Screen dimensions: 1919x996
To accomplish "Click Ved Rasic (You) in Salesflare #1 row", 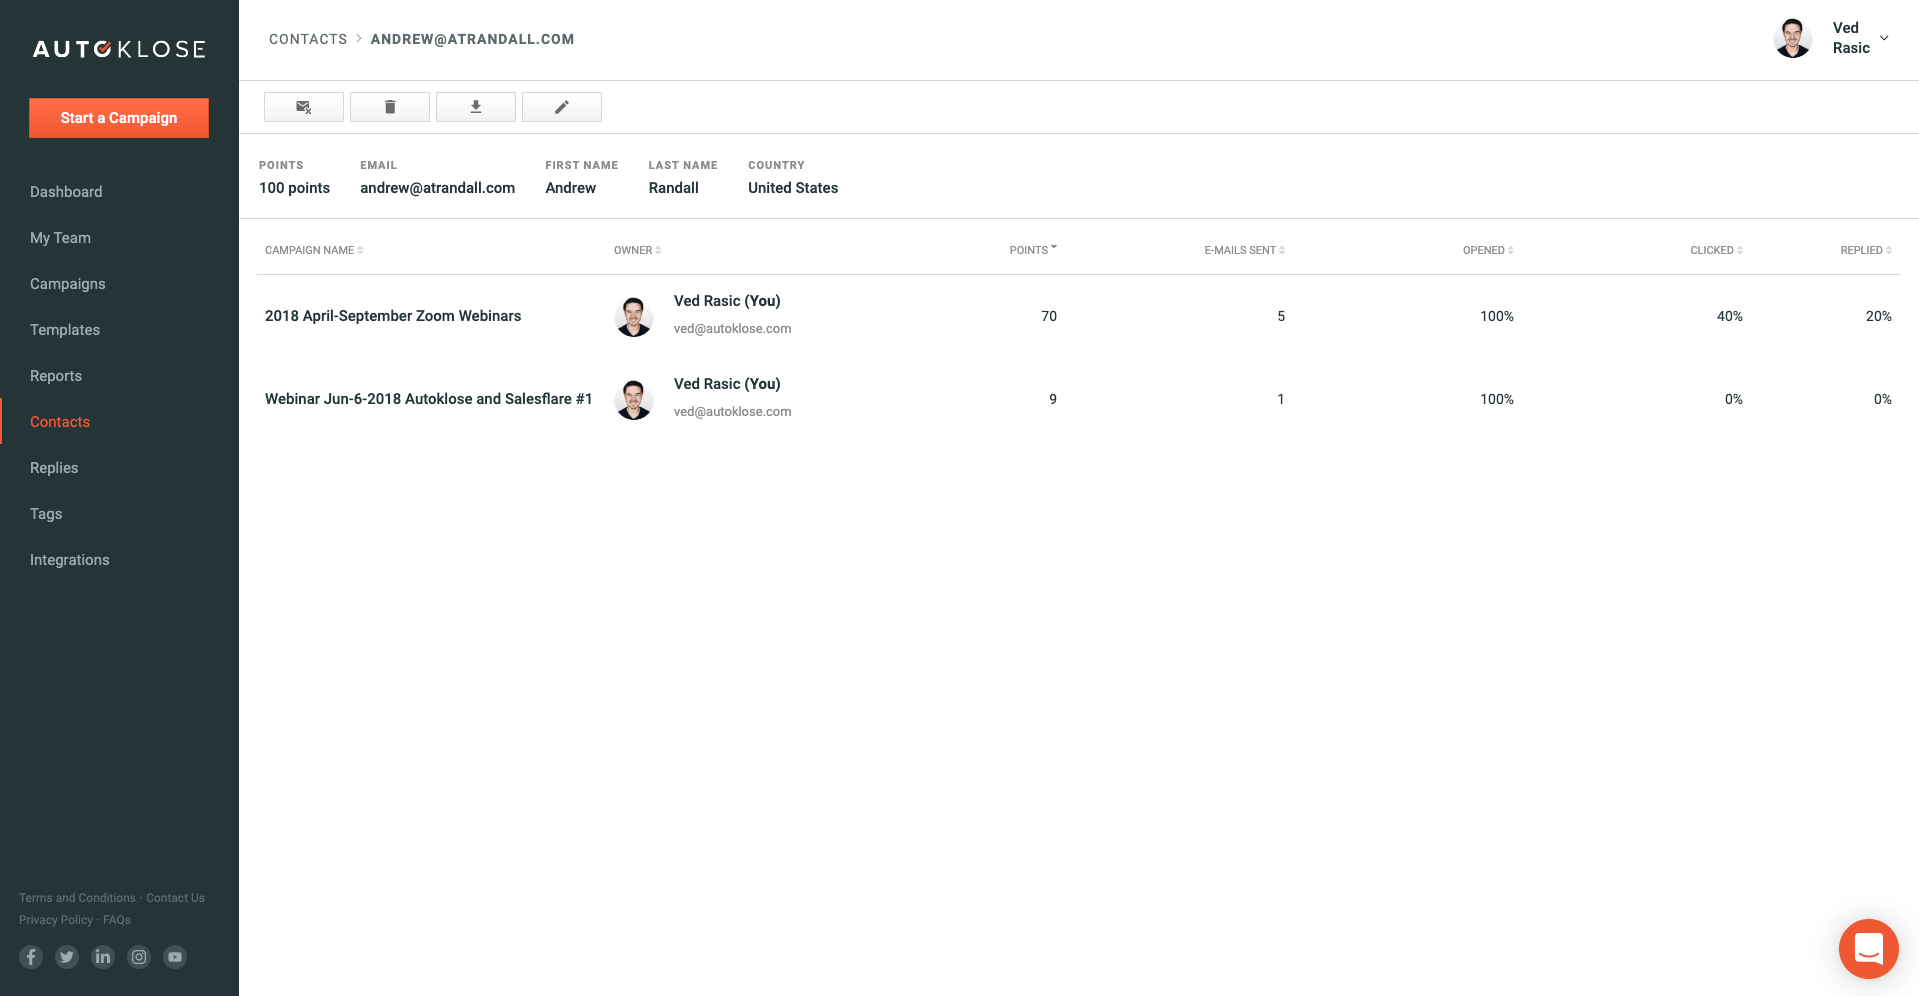I will click(x=727, y=384).
